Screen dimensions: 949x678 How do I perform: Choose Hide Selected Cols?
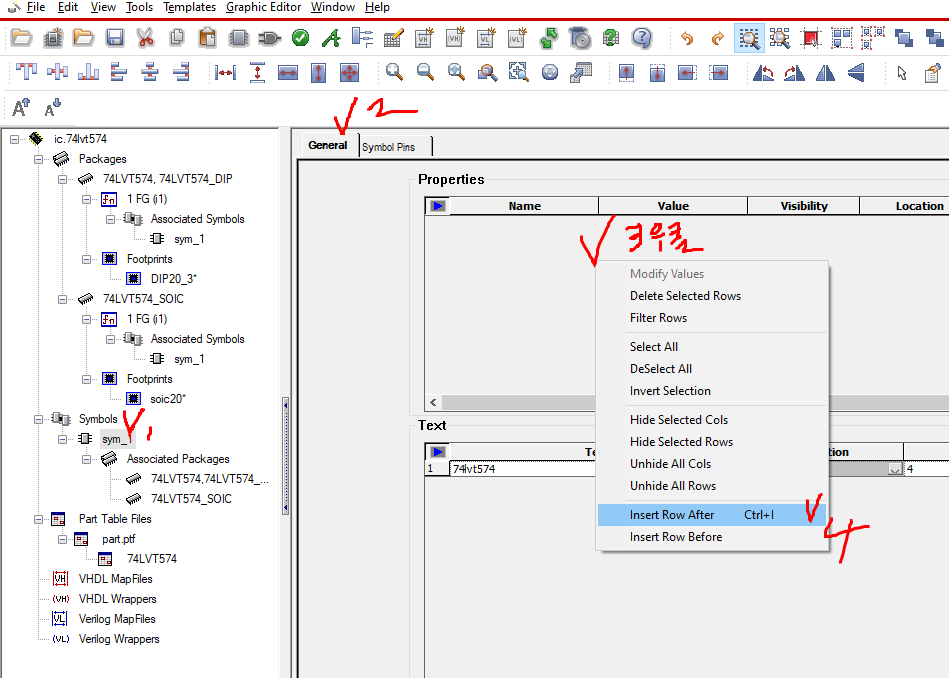[712, 420]
